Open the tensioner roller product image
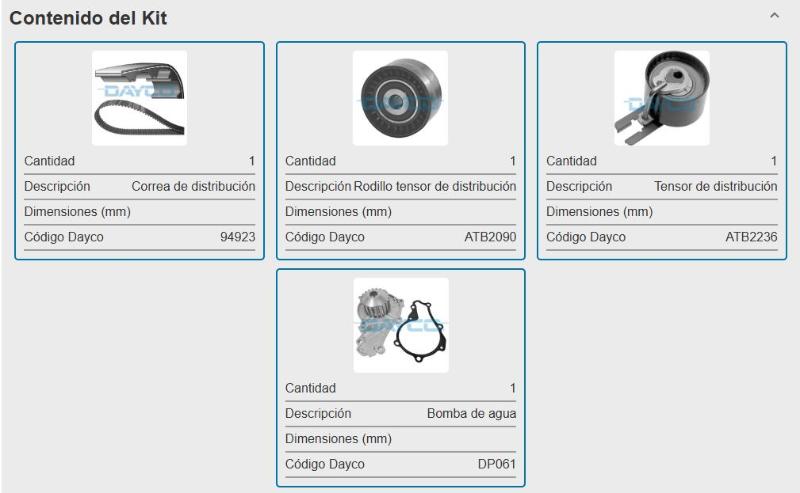Viewport: 800px width, 493px height. click(401, 98)
